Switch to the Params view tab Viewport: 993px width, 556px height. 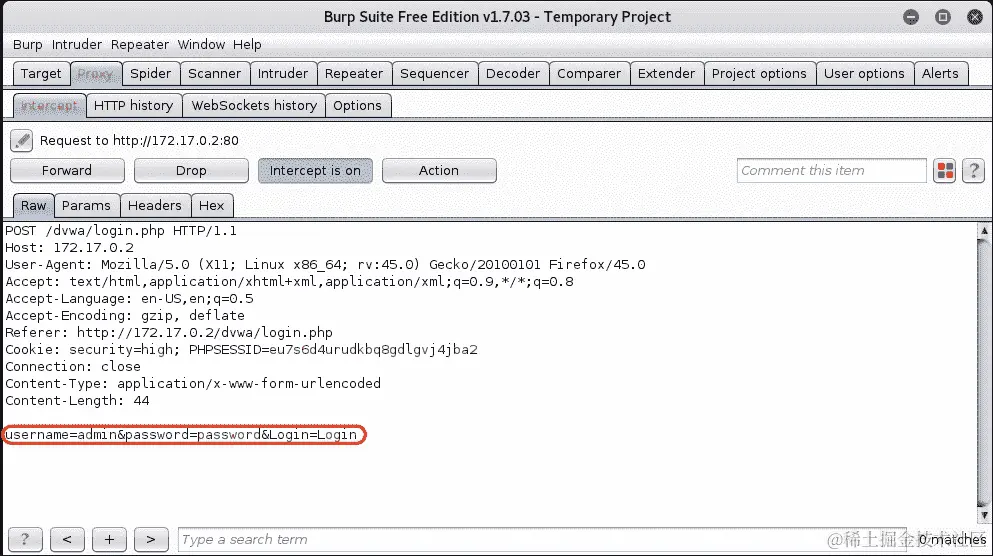[x=86, y=206]
